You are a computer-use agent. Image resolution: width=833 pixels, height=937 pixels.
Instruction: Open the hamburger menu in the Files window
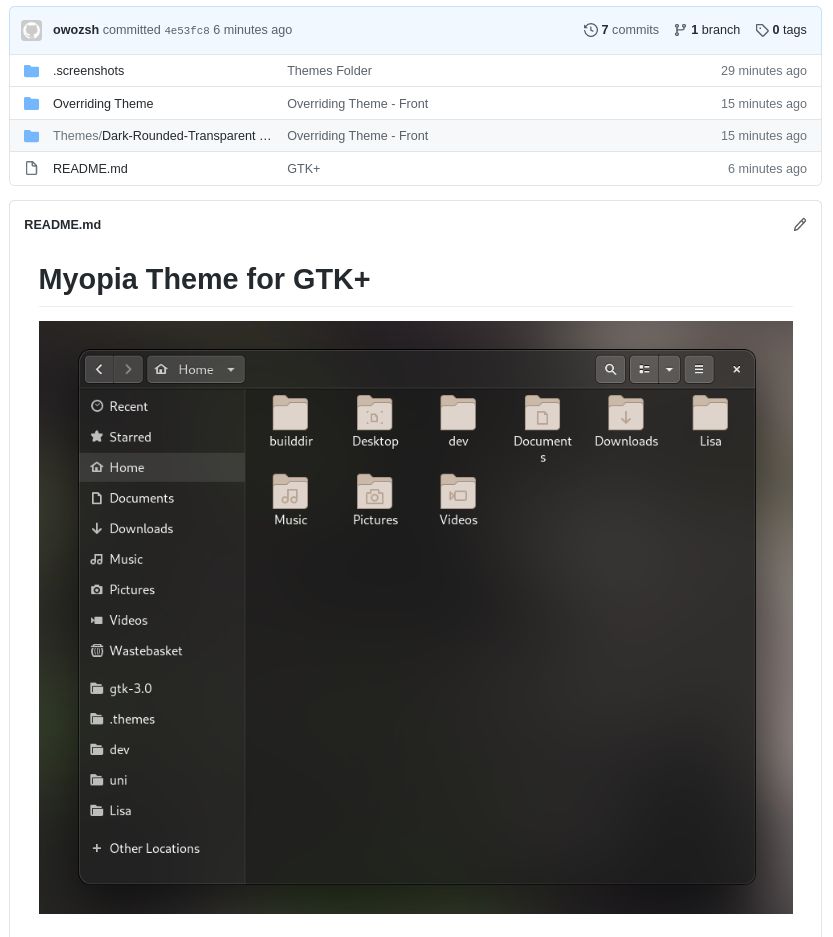(x=698, y=369)
